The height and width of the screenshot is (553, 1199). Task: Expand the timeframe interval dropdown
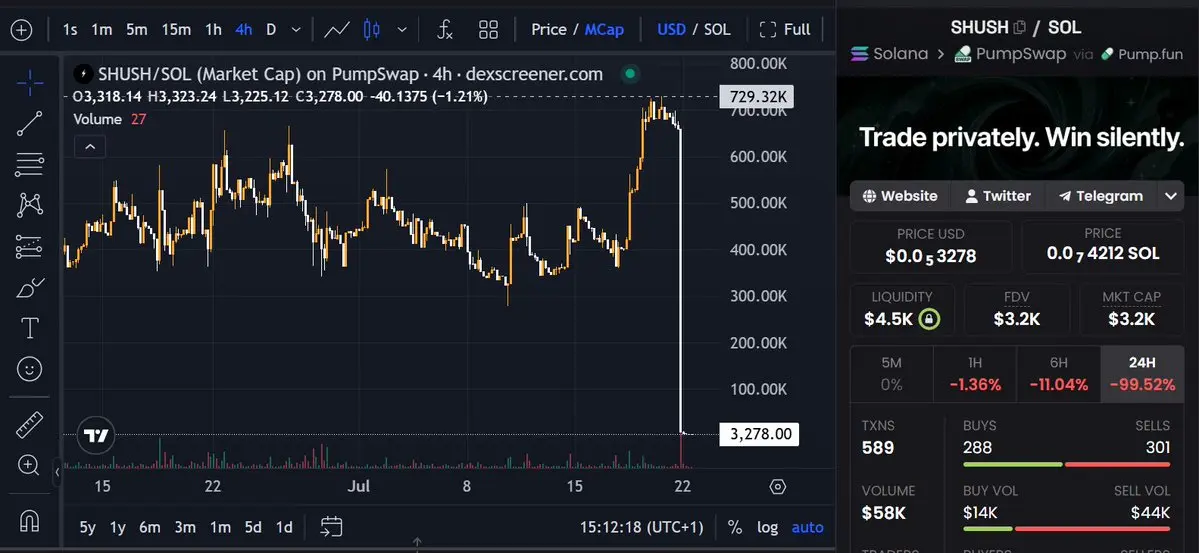click(x=296, y=30)
